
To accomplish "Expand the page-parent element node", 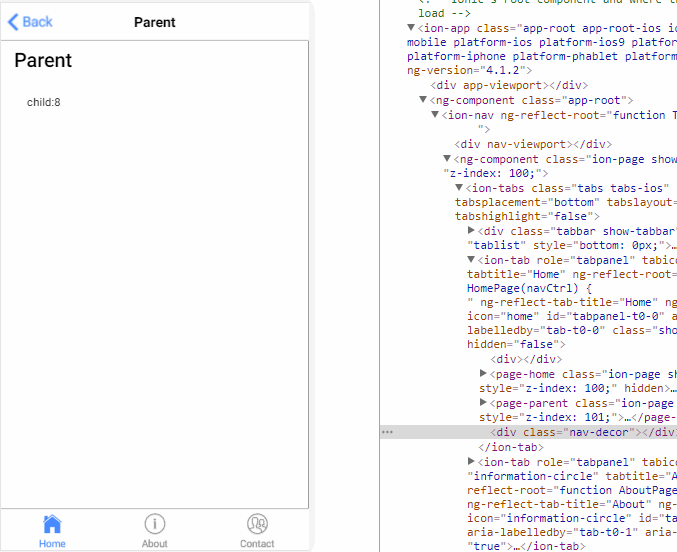I will (x=484, y=403).
